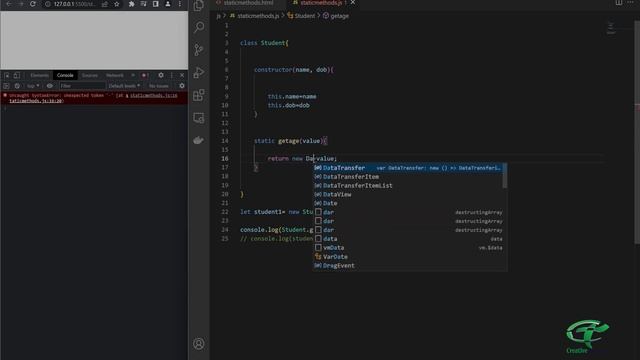Toggle the browser side panel icon
The width and height of the screenshot is (640, 360).
click(156, 4)
